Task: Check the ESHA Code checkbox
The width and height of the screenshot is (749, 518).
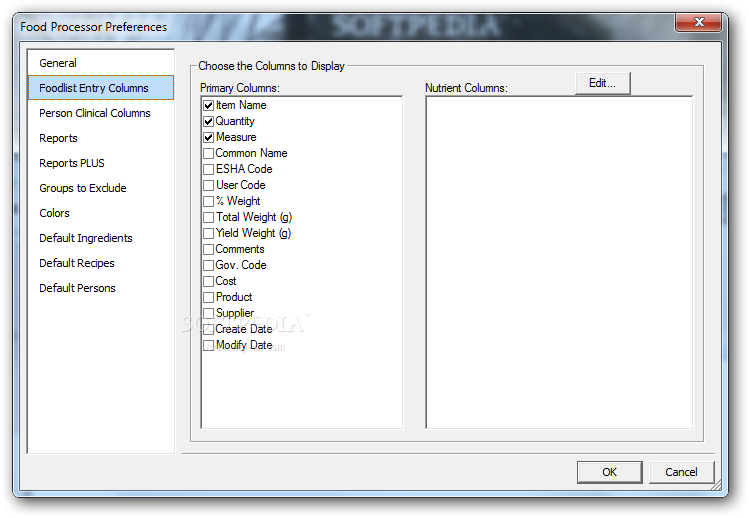Action: click(x=208, y=170)
